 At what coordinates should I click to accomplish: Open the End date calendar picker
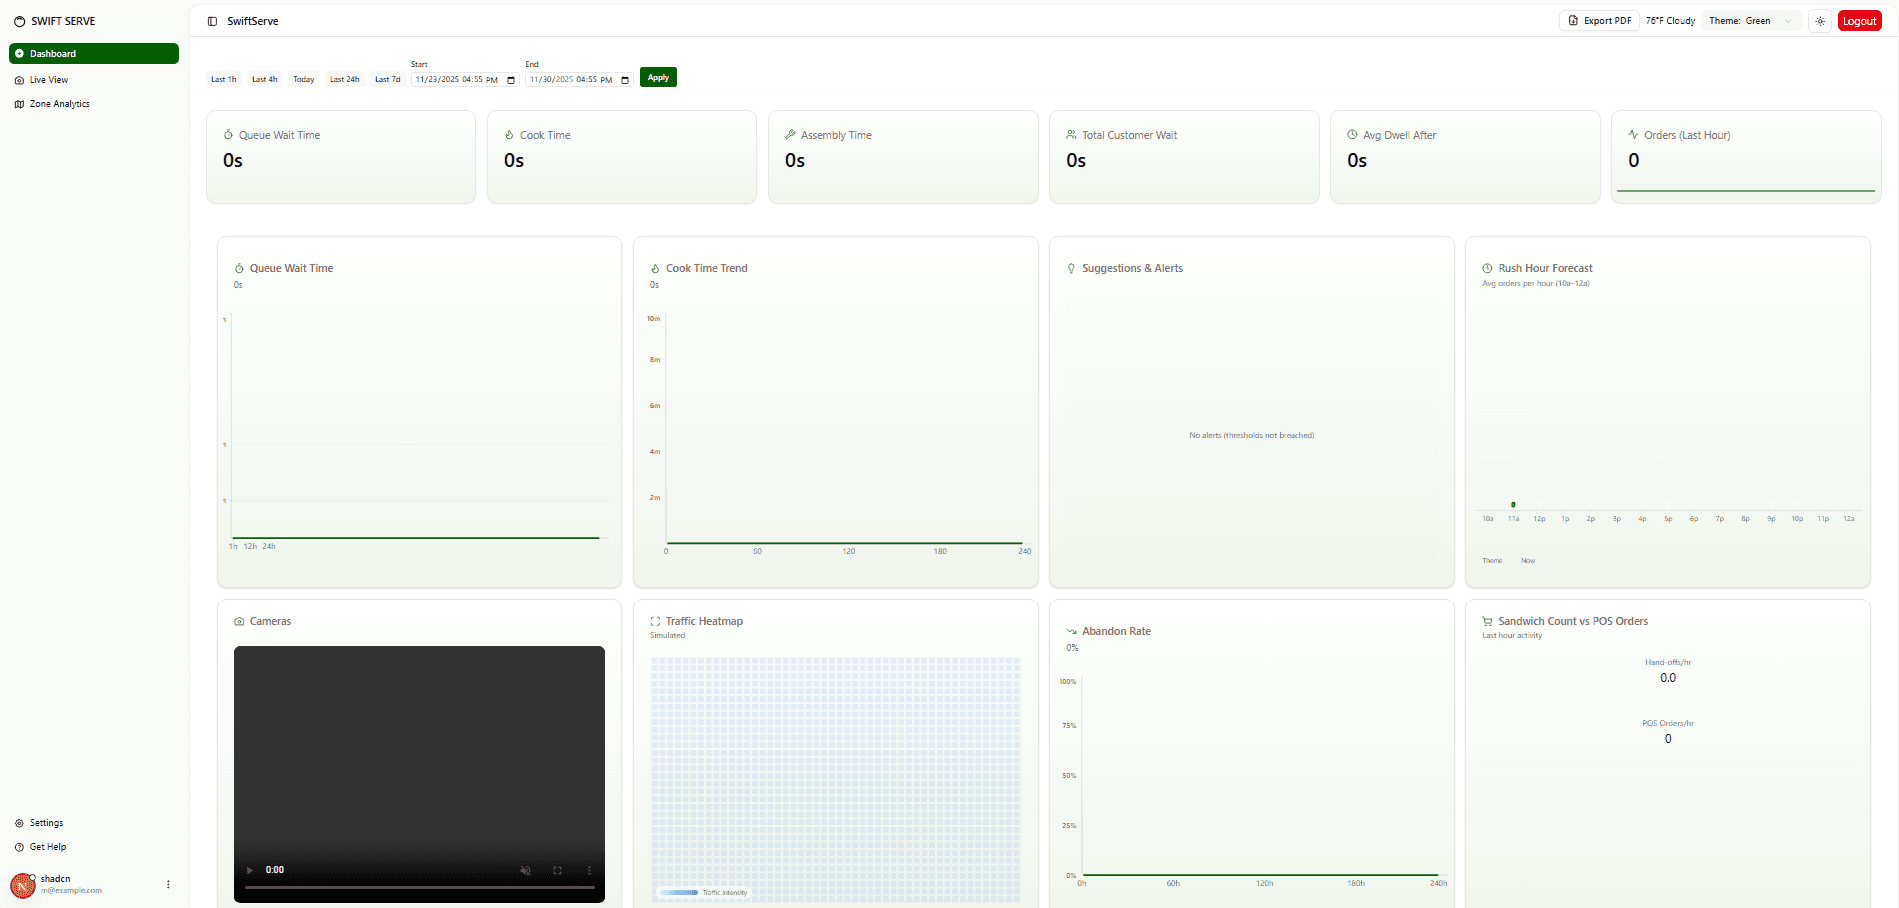coord(625,79)
